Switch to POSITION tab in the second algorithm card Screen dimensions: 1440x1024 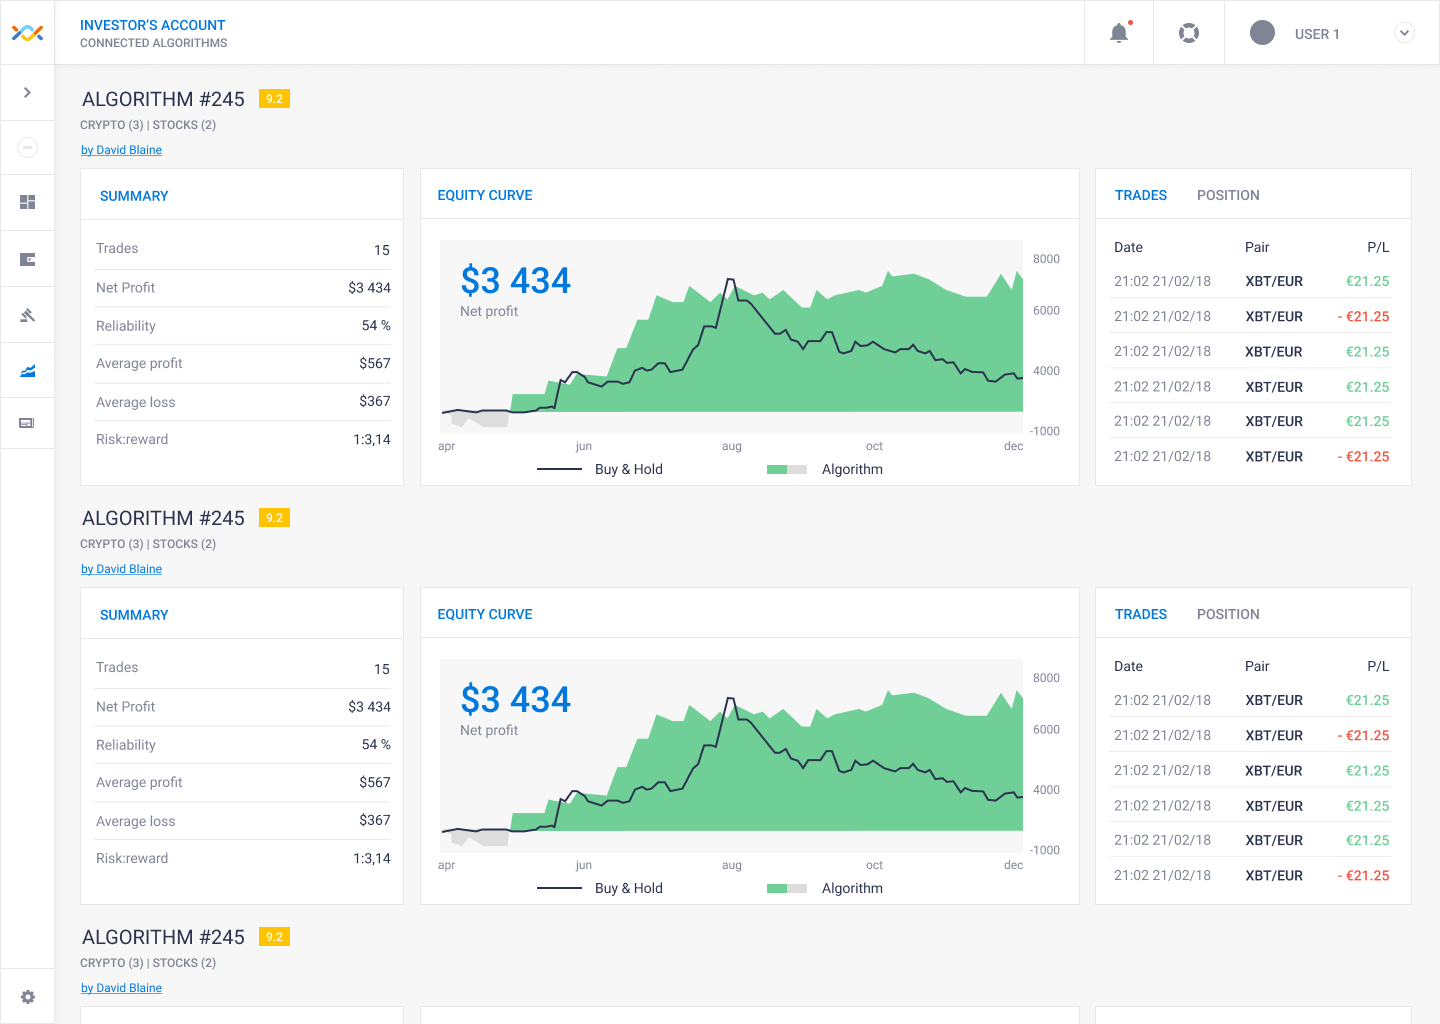[1228, 614]
